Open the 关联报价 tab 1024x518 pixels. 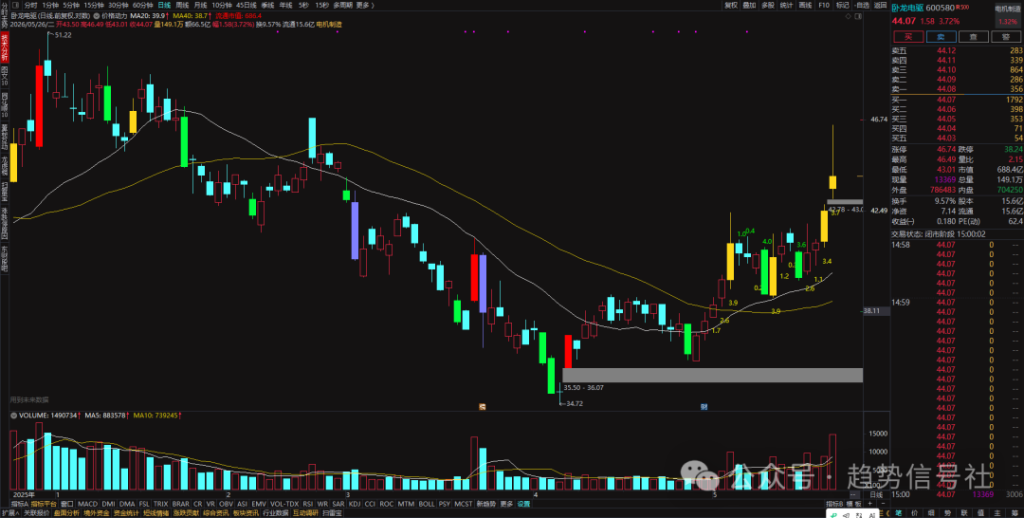click(x=37, y=513)
